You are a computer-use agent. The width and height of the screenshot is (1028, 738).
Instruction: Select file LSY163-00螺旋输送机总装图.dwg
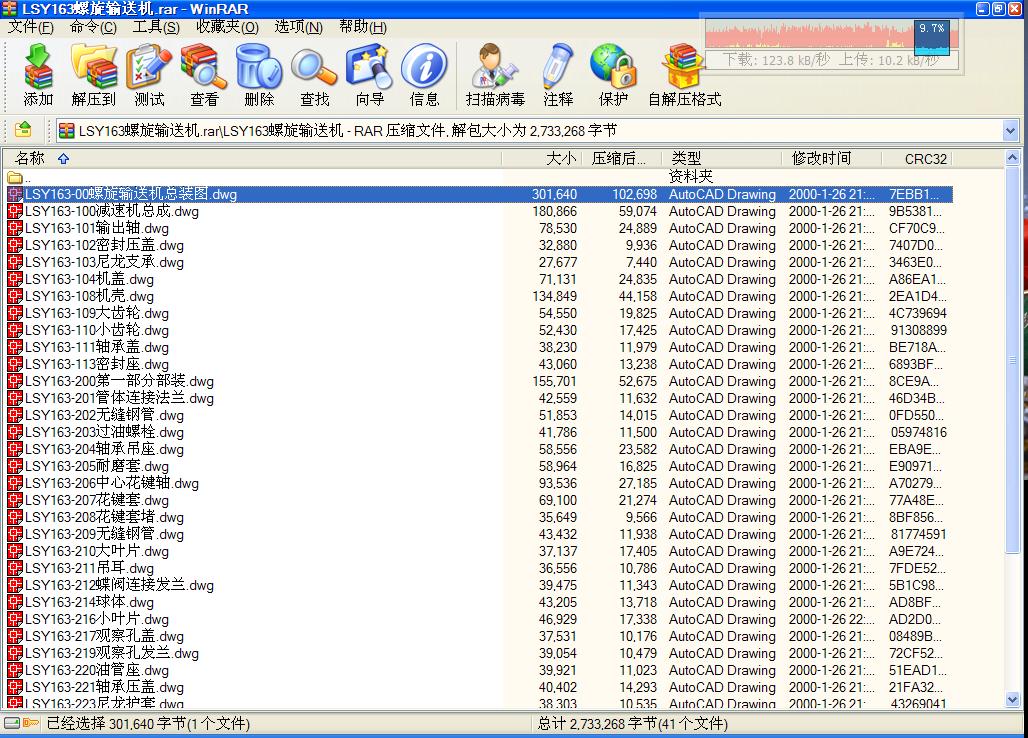point(479,194)
